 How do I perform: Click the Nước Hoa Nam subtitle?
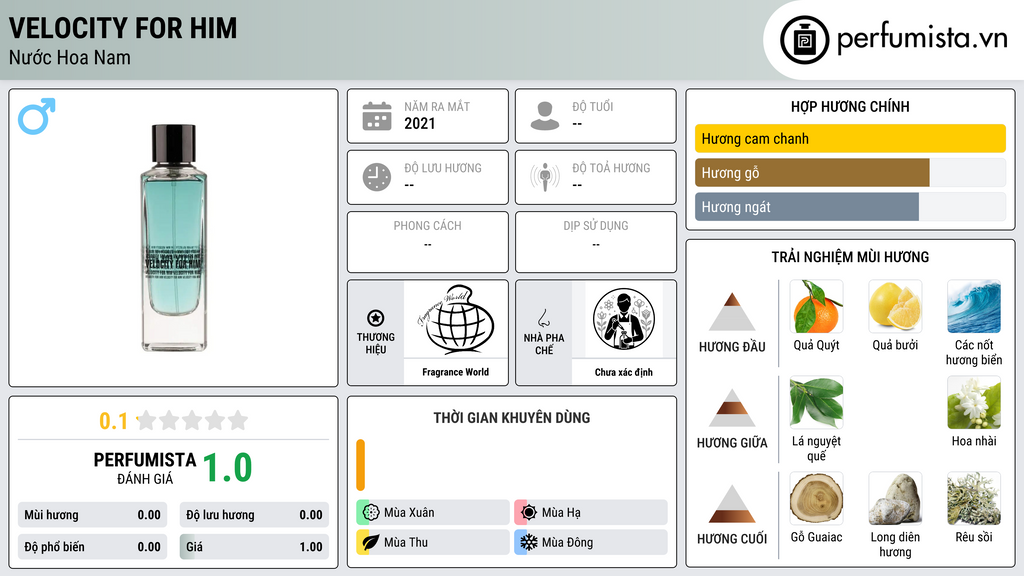pyautogui.click(x=70, y=57)
